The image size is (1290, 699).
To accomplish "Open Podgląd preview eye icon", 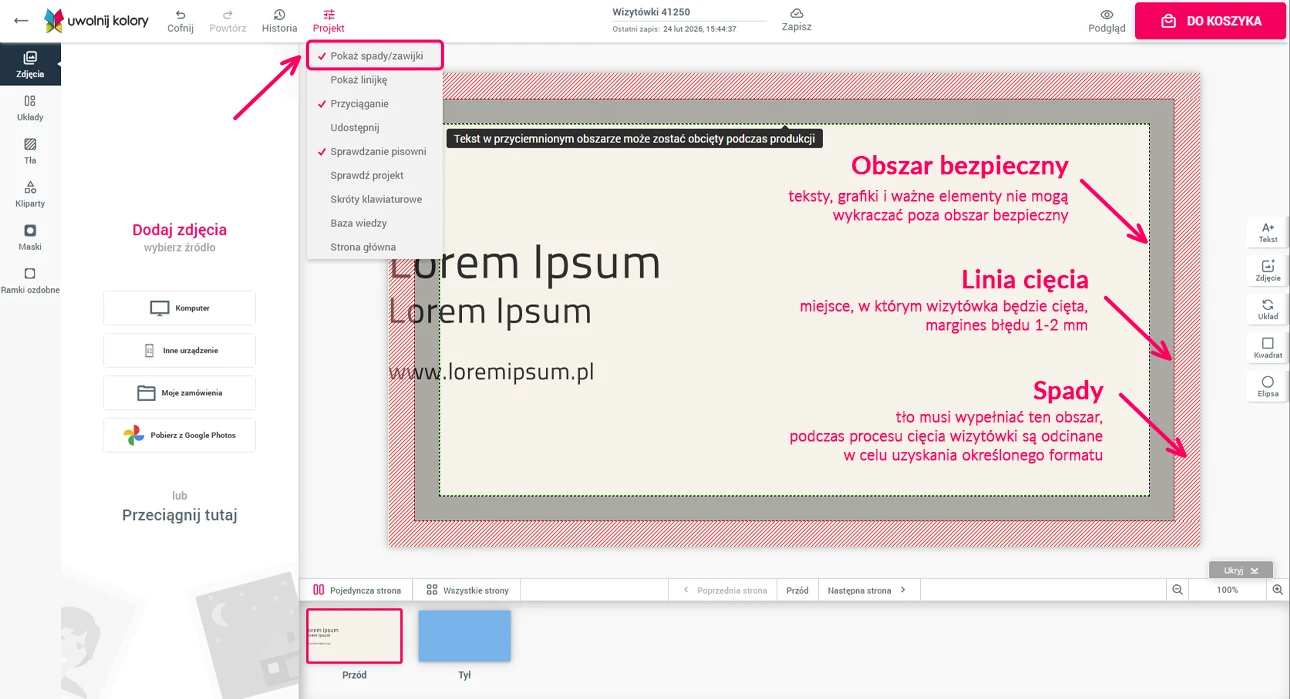I will pyautogui.click(x=1106, y=15).
